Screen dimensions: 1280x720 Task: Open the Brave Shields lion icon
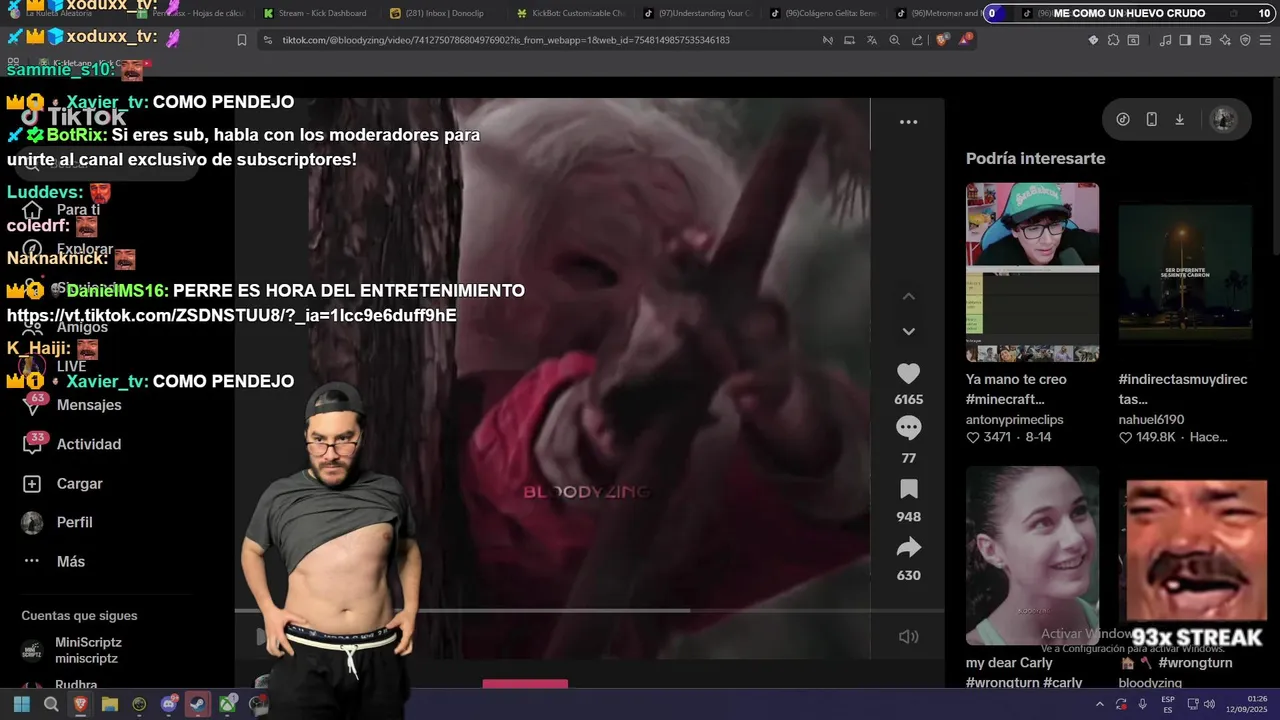tap(943, 40)
